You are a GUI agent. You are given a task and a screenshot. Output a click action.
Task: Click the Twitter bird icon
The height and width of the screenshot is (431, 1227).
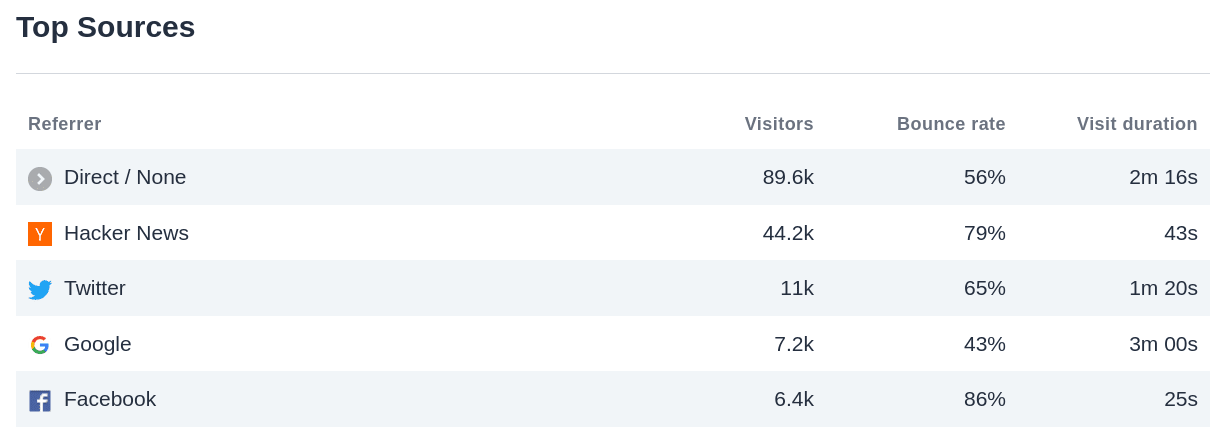coord(40,290)
